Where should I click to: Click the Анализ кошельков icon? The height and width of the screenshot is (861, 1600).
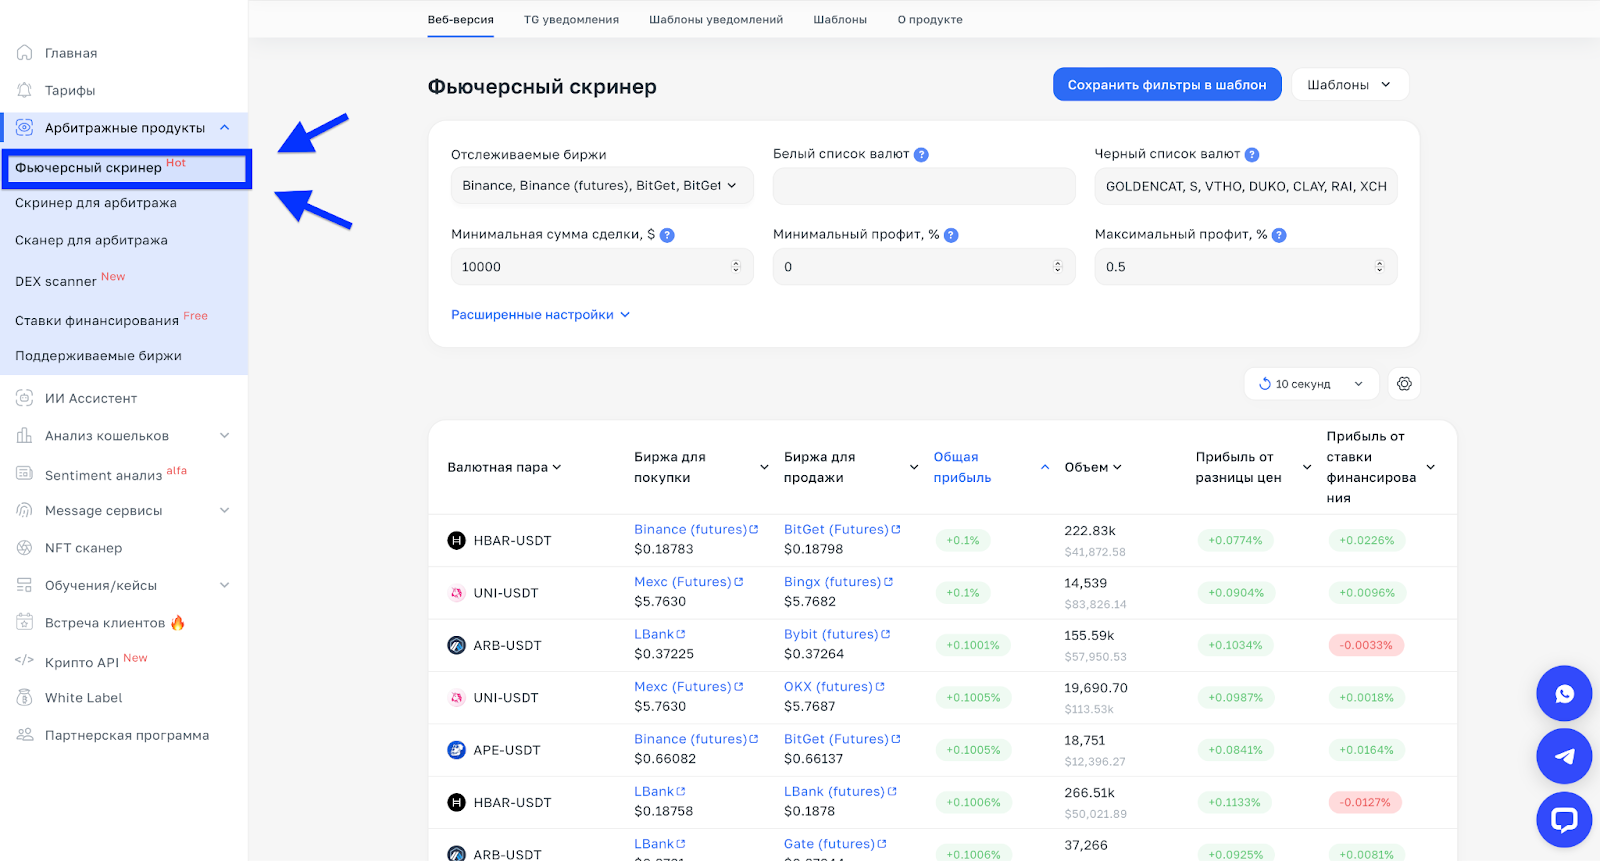click(24, 436)
